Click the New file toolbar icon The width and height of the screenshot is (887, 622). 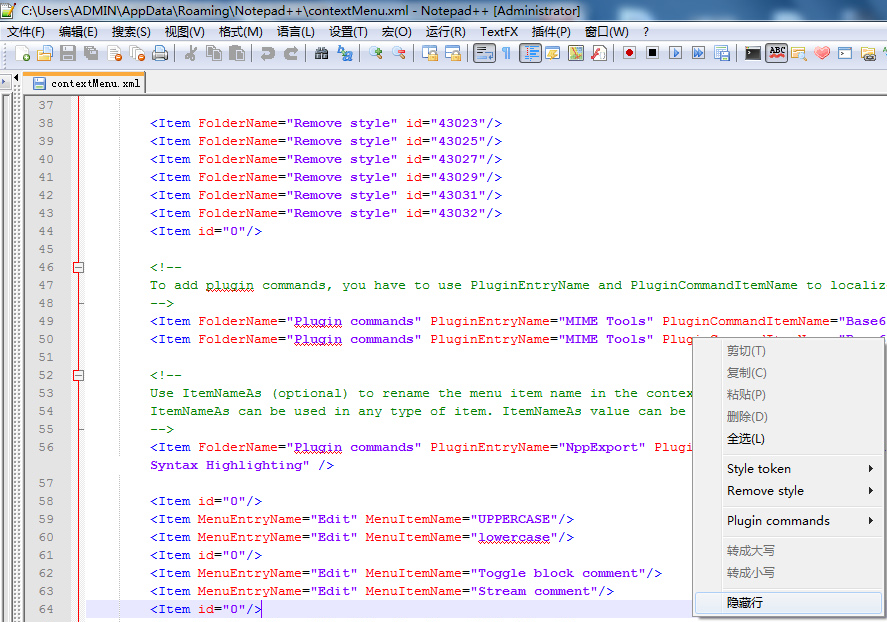pyautogui.click(x=20, y=53)
